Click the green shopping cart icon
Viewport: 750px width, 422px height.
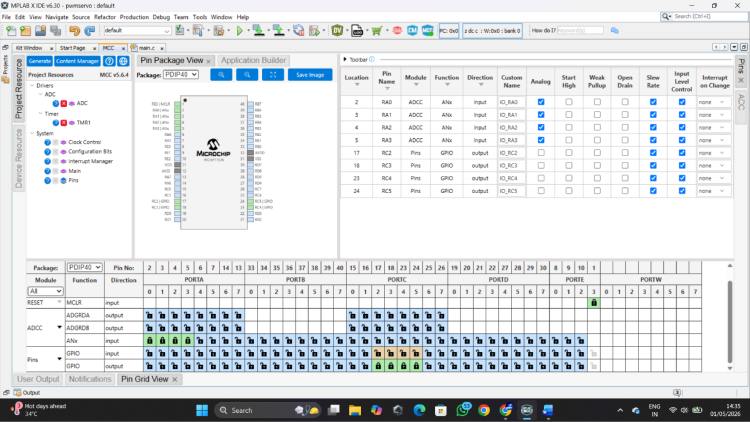377,31
